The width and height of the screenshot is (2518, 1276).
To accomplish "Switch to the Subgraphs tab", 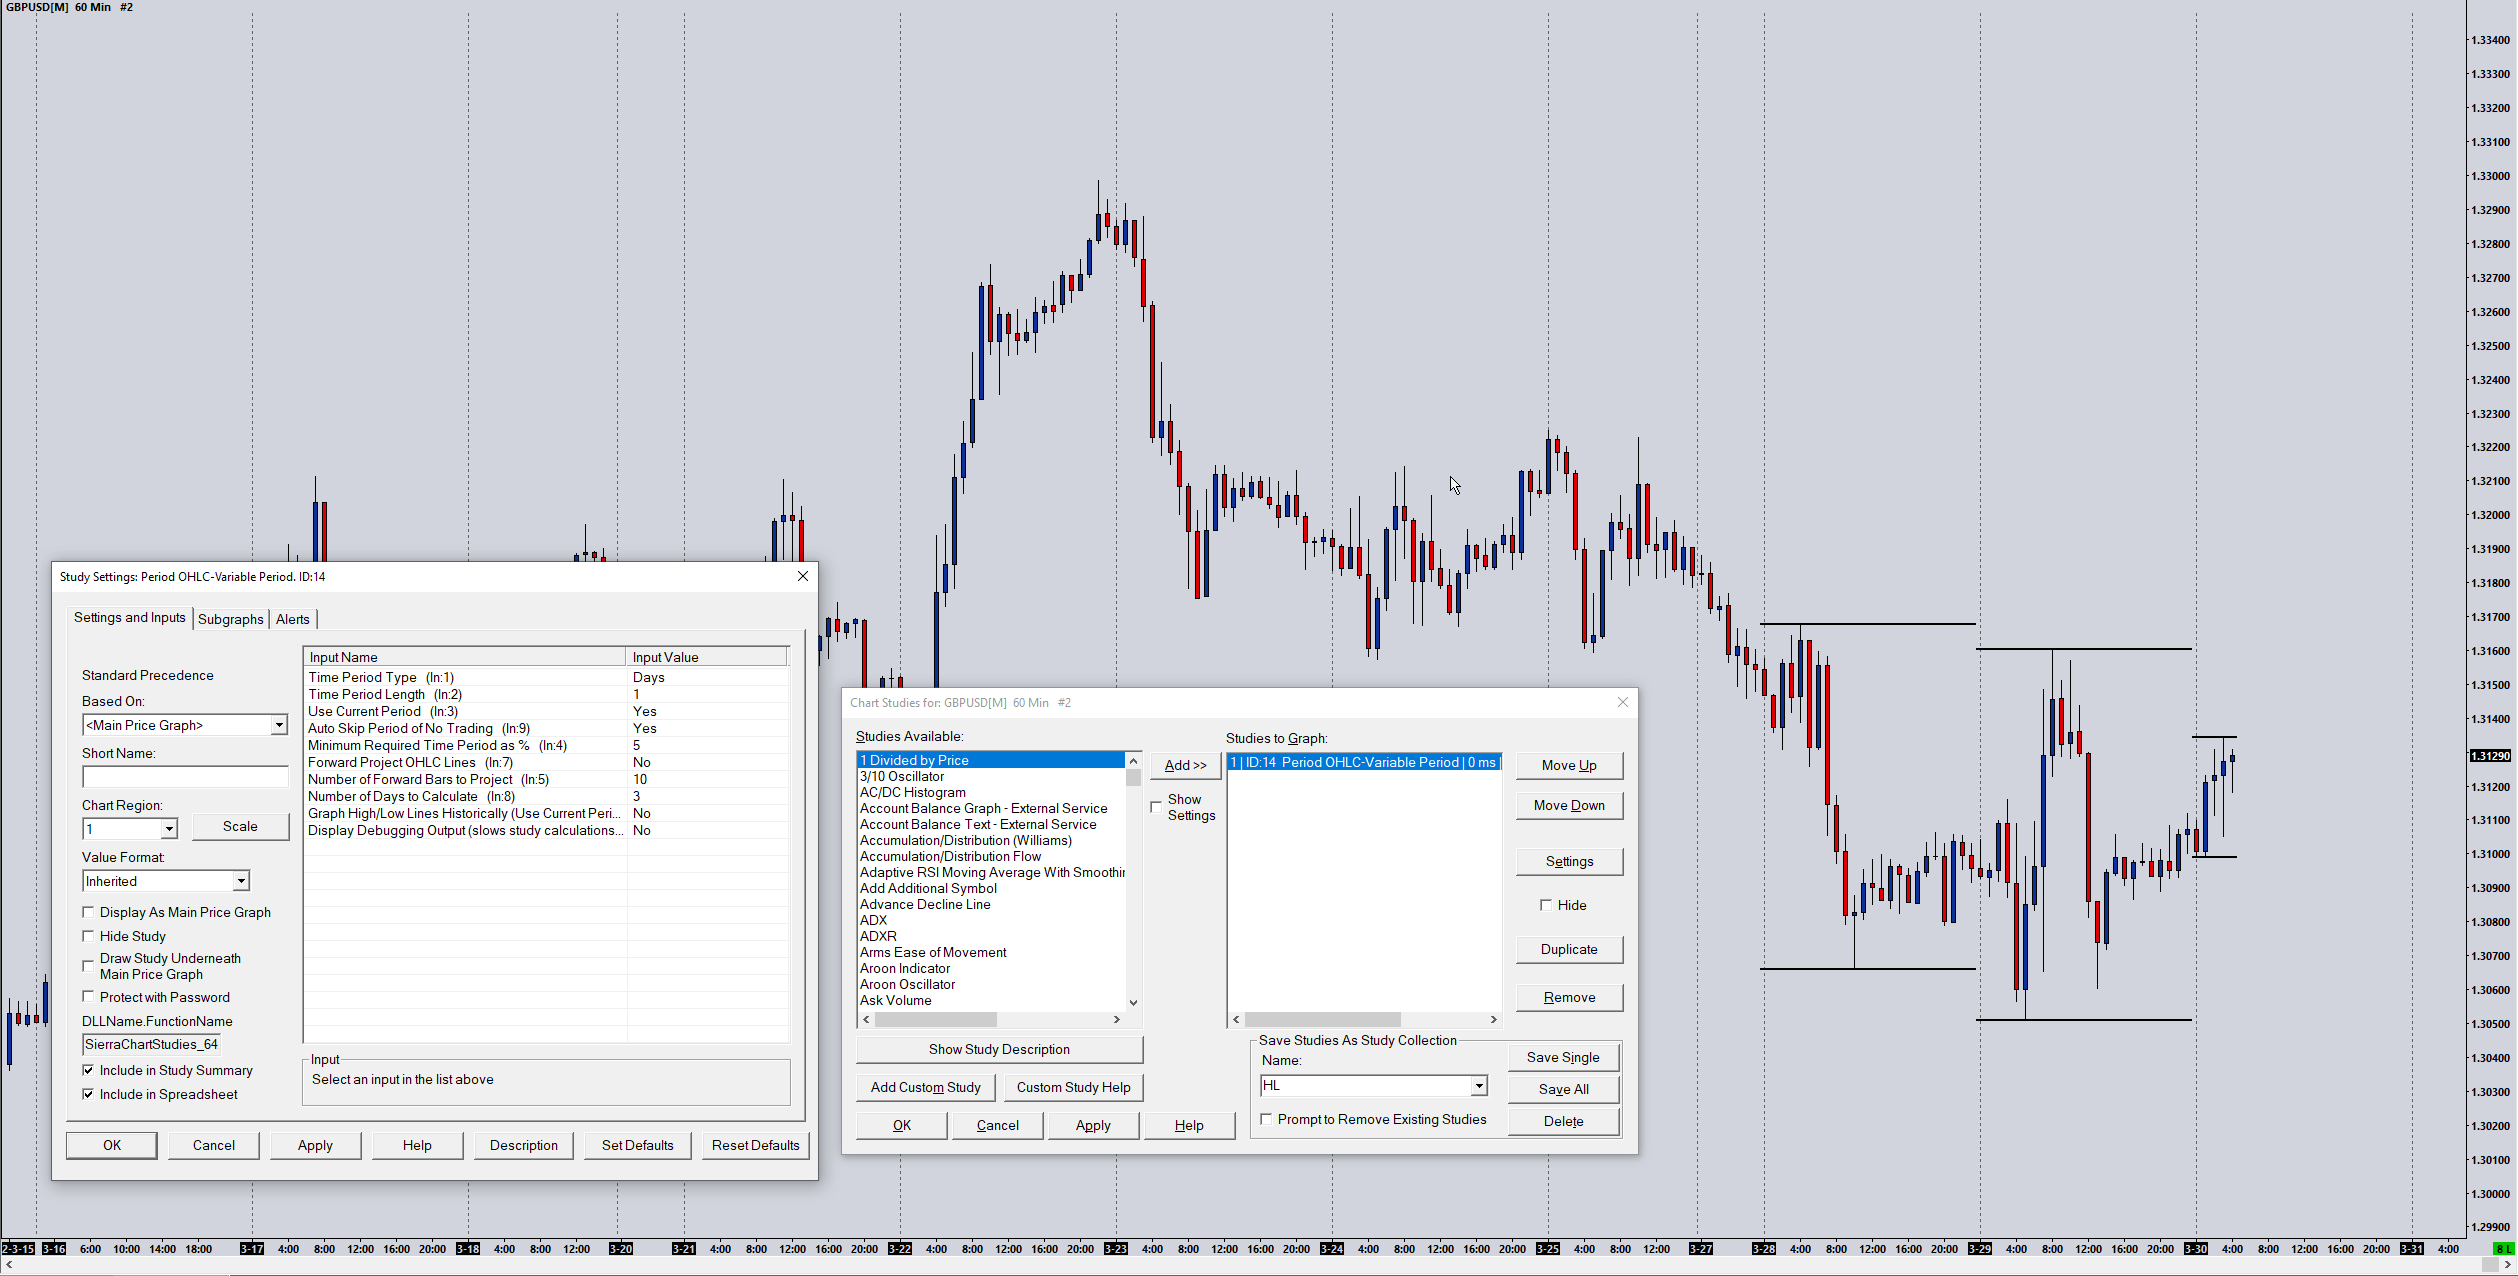I will (x=230, y=619).
